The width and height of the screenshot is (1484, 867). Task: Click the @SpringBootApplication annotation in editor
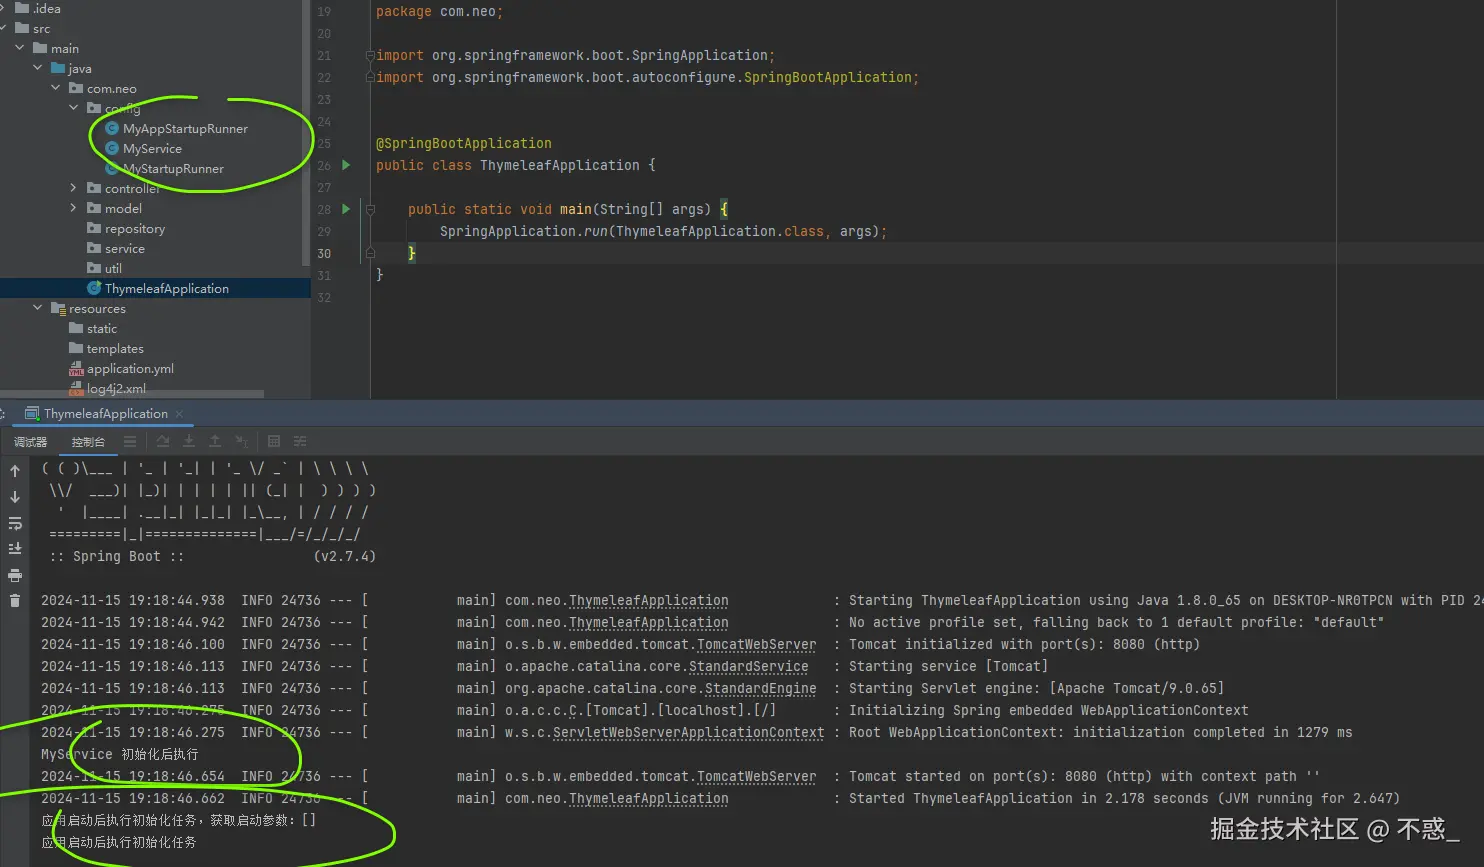(x=464, y=143)
